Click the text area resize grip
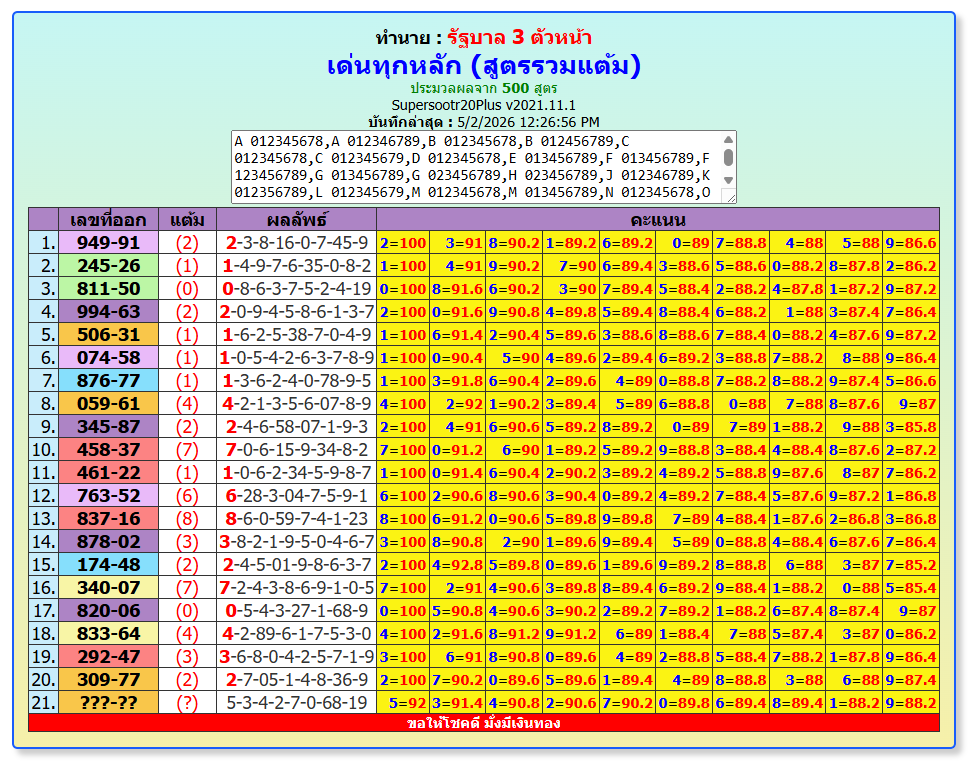 click(730, 197)
